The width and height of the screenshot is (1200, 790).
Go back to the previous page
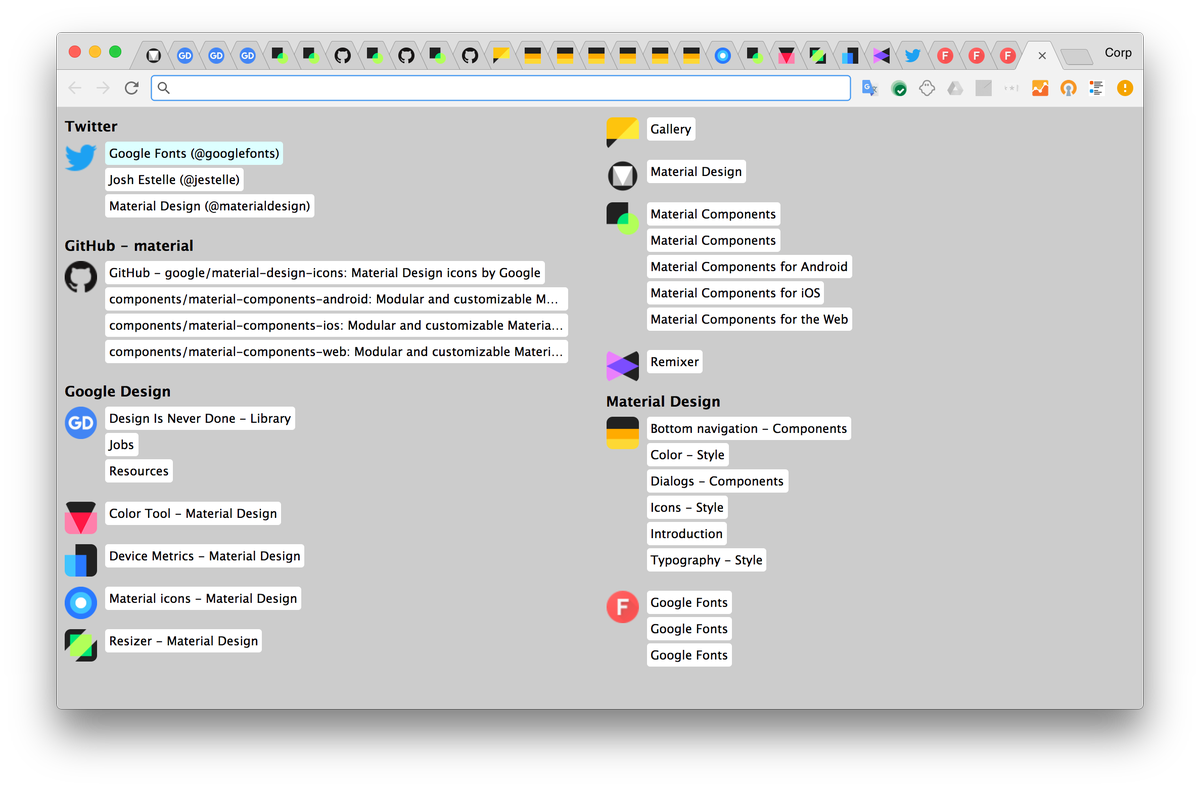[x=75, y=88]
